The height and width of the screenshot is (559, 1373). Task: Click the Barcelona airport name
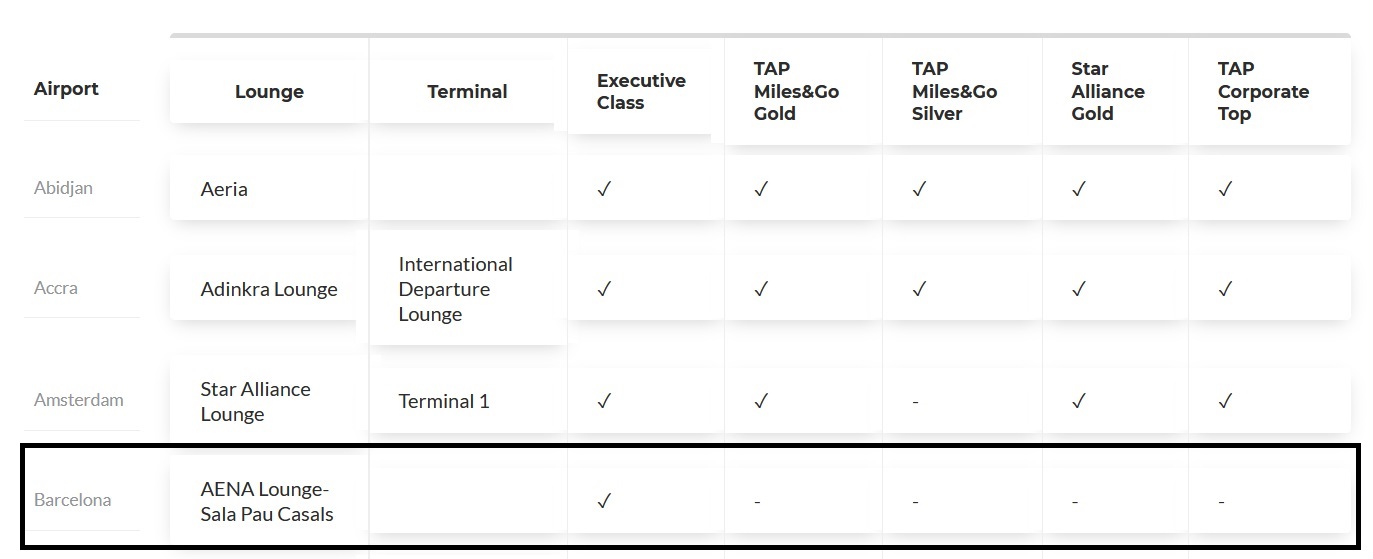[72, 500]
